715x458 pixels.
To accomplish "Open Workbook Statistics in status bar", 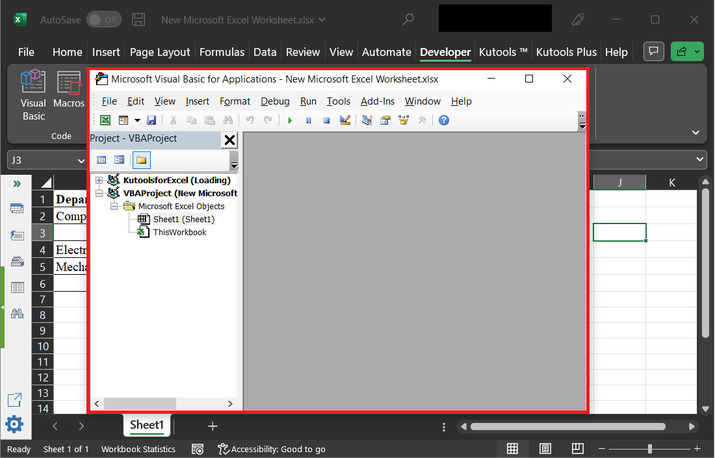I will point(138,449).
